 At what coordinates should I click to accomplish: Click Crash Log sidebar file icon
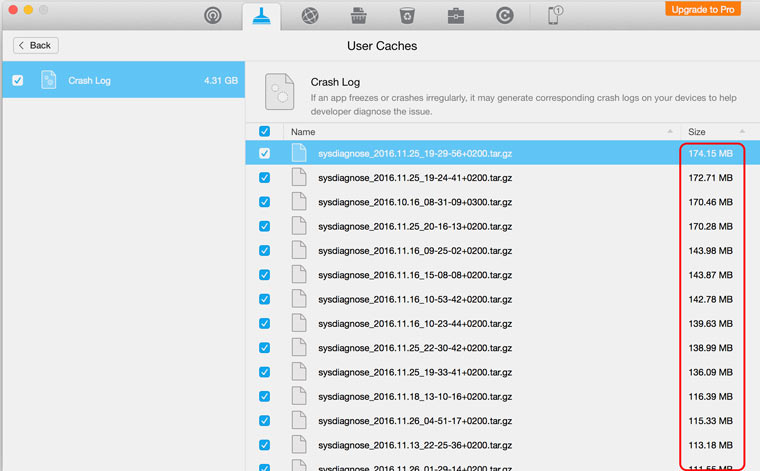click(x=48, y=80)
